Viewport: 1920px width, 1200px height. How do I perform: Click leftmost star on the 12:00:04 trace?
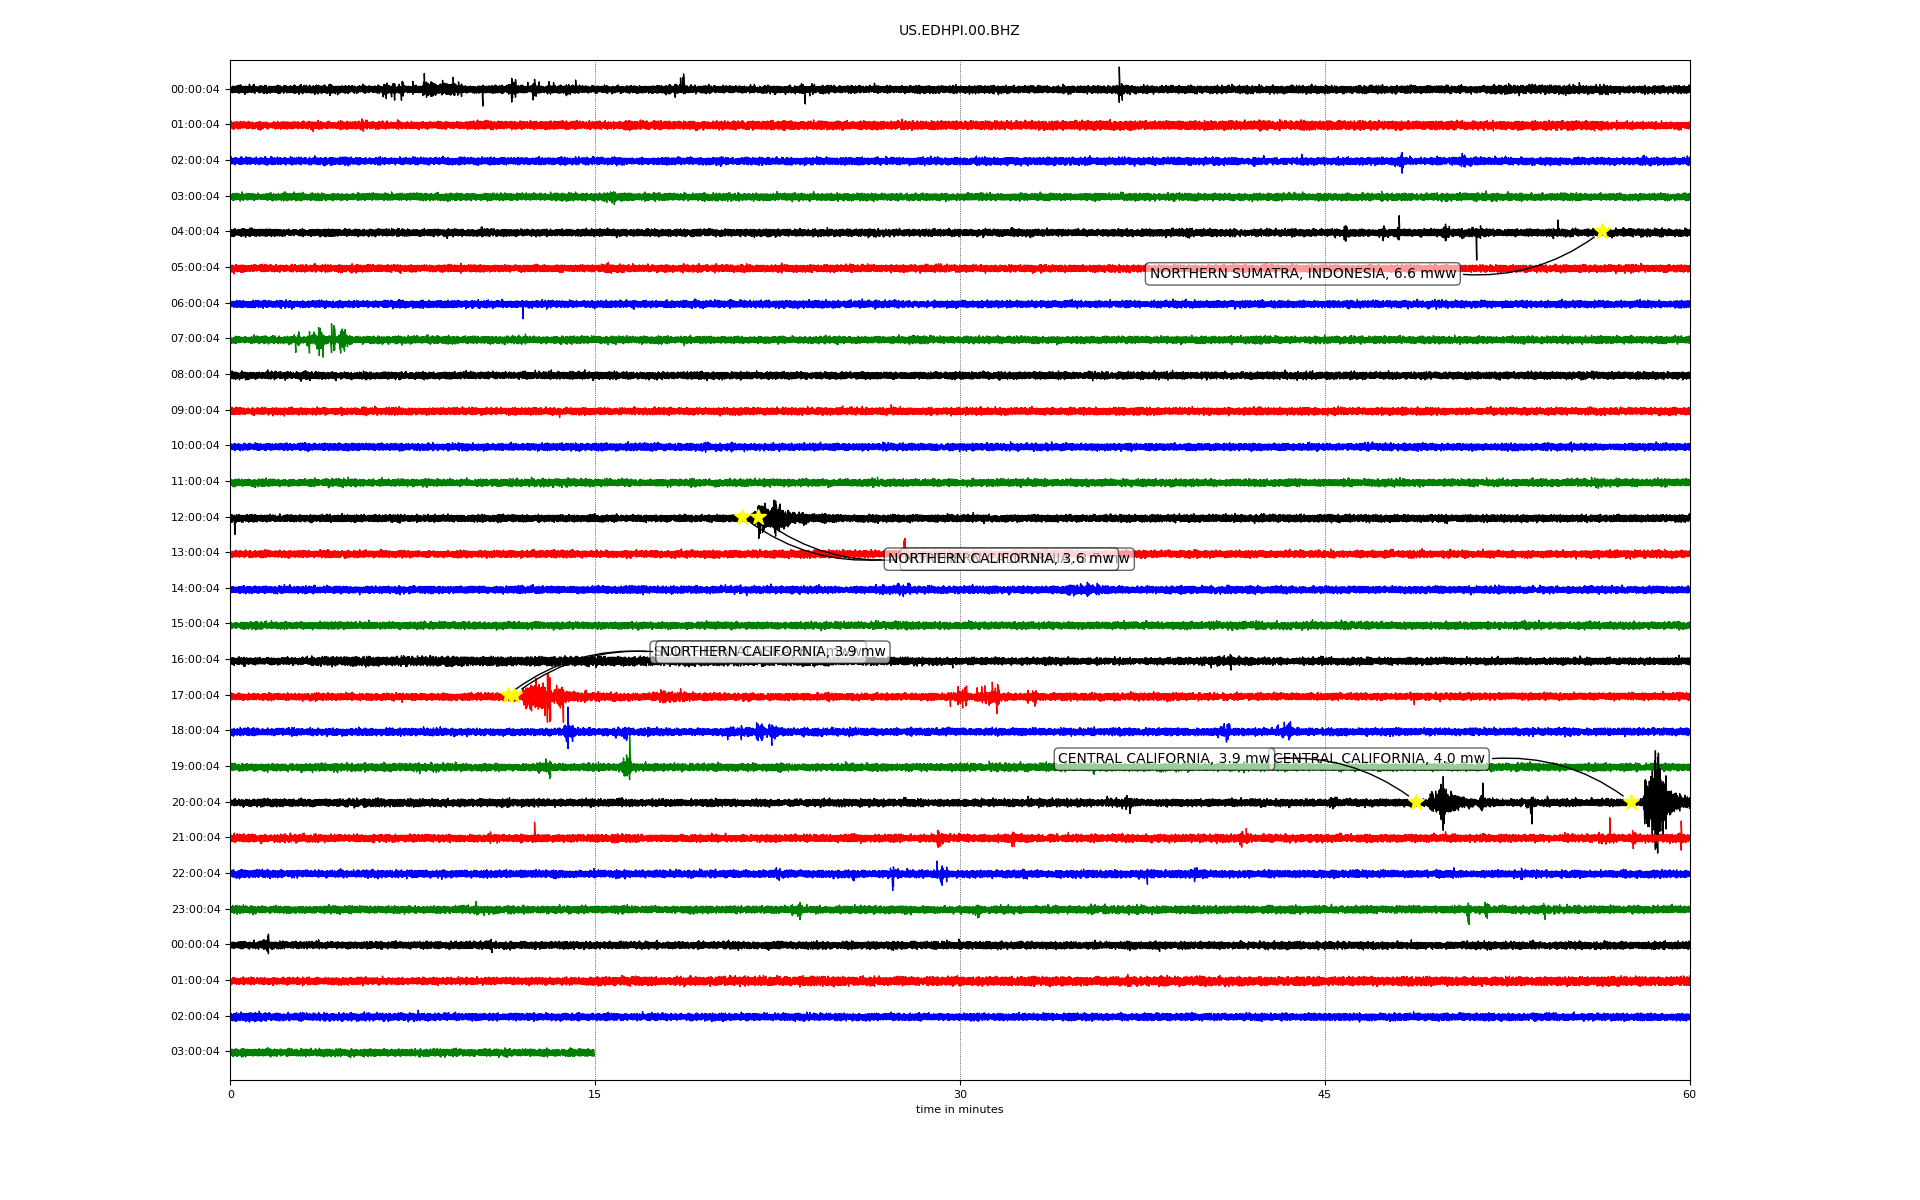coord(742,517)
